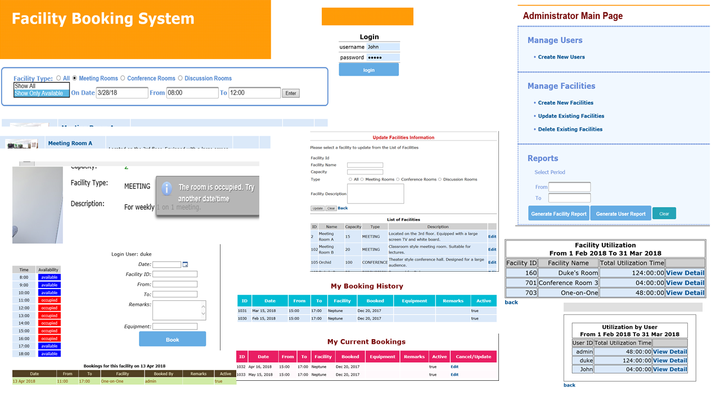Choose Discussion Rooms in Facility Type search filter

tap(180, 78)
